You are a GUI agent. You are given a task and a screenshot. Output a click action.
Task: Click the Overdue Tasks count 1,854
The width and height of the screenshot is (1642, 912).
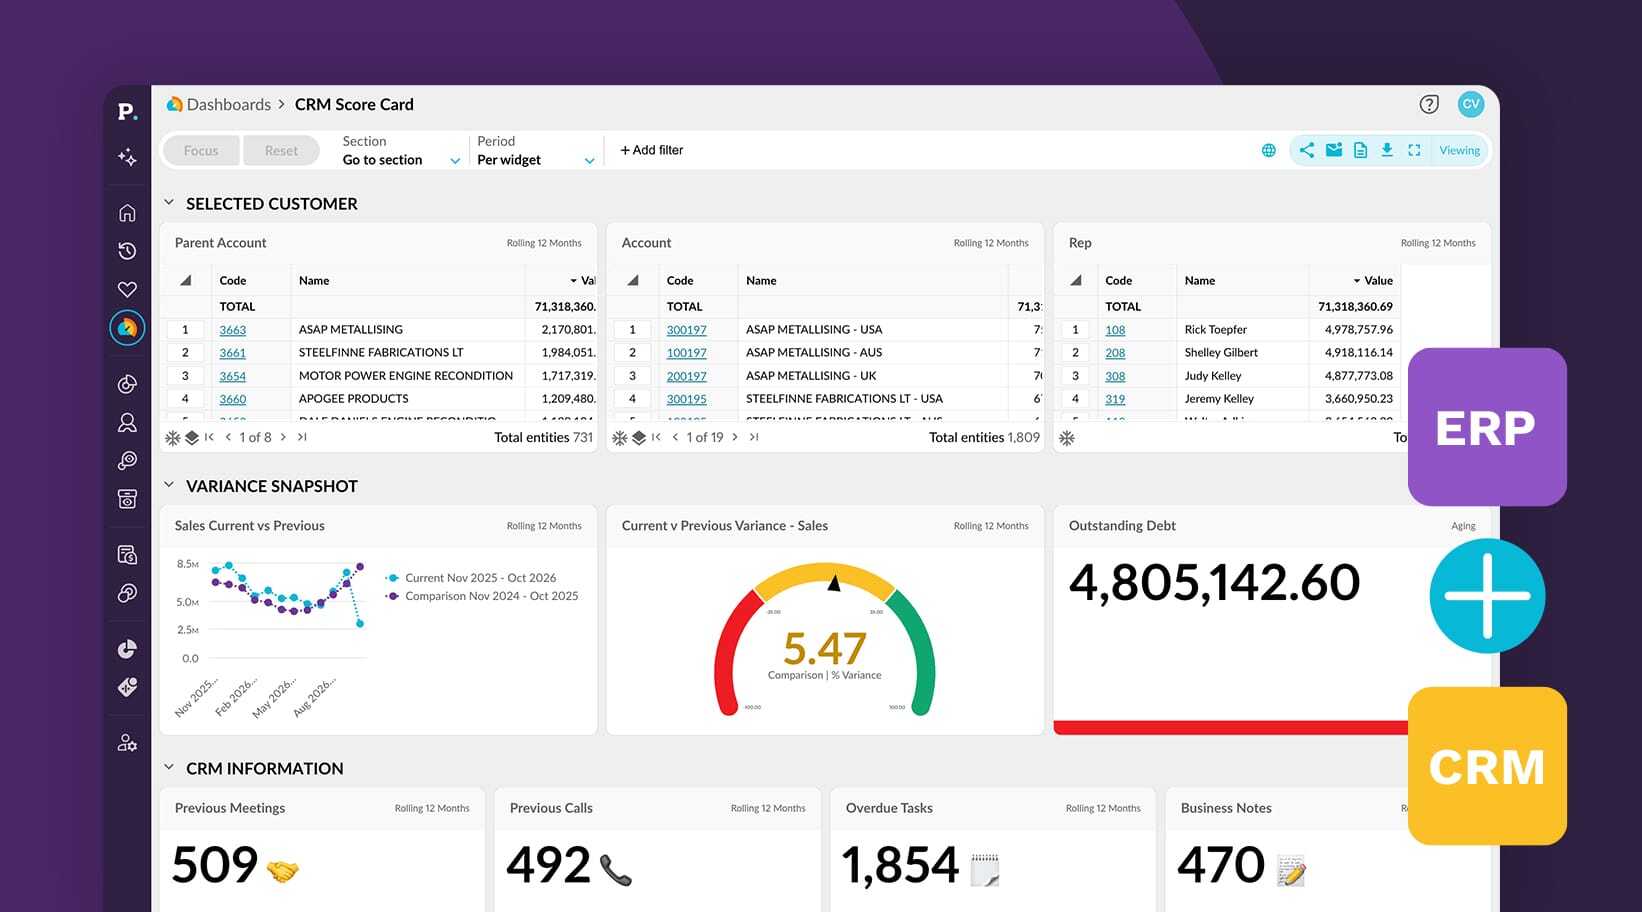pos(900,865)
